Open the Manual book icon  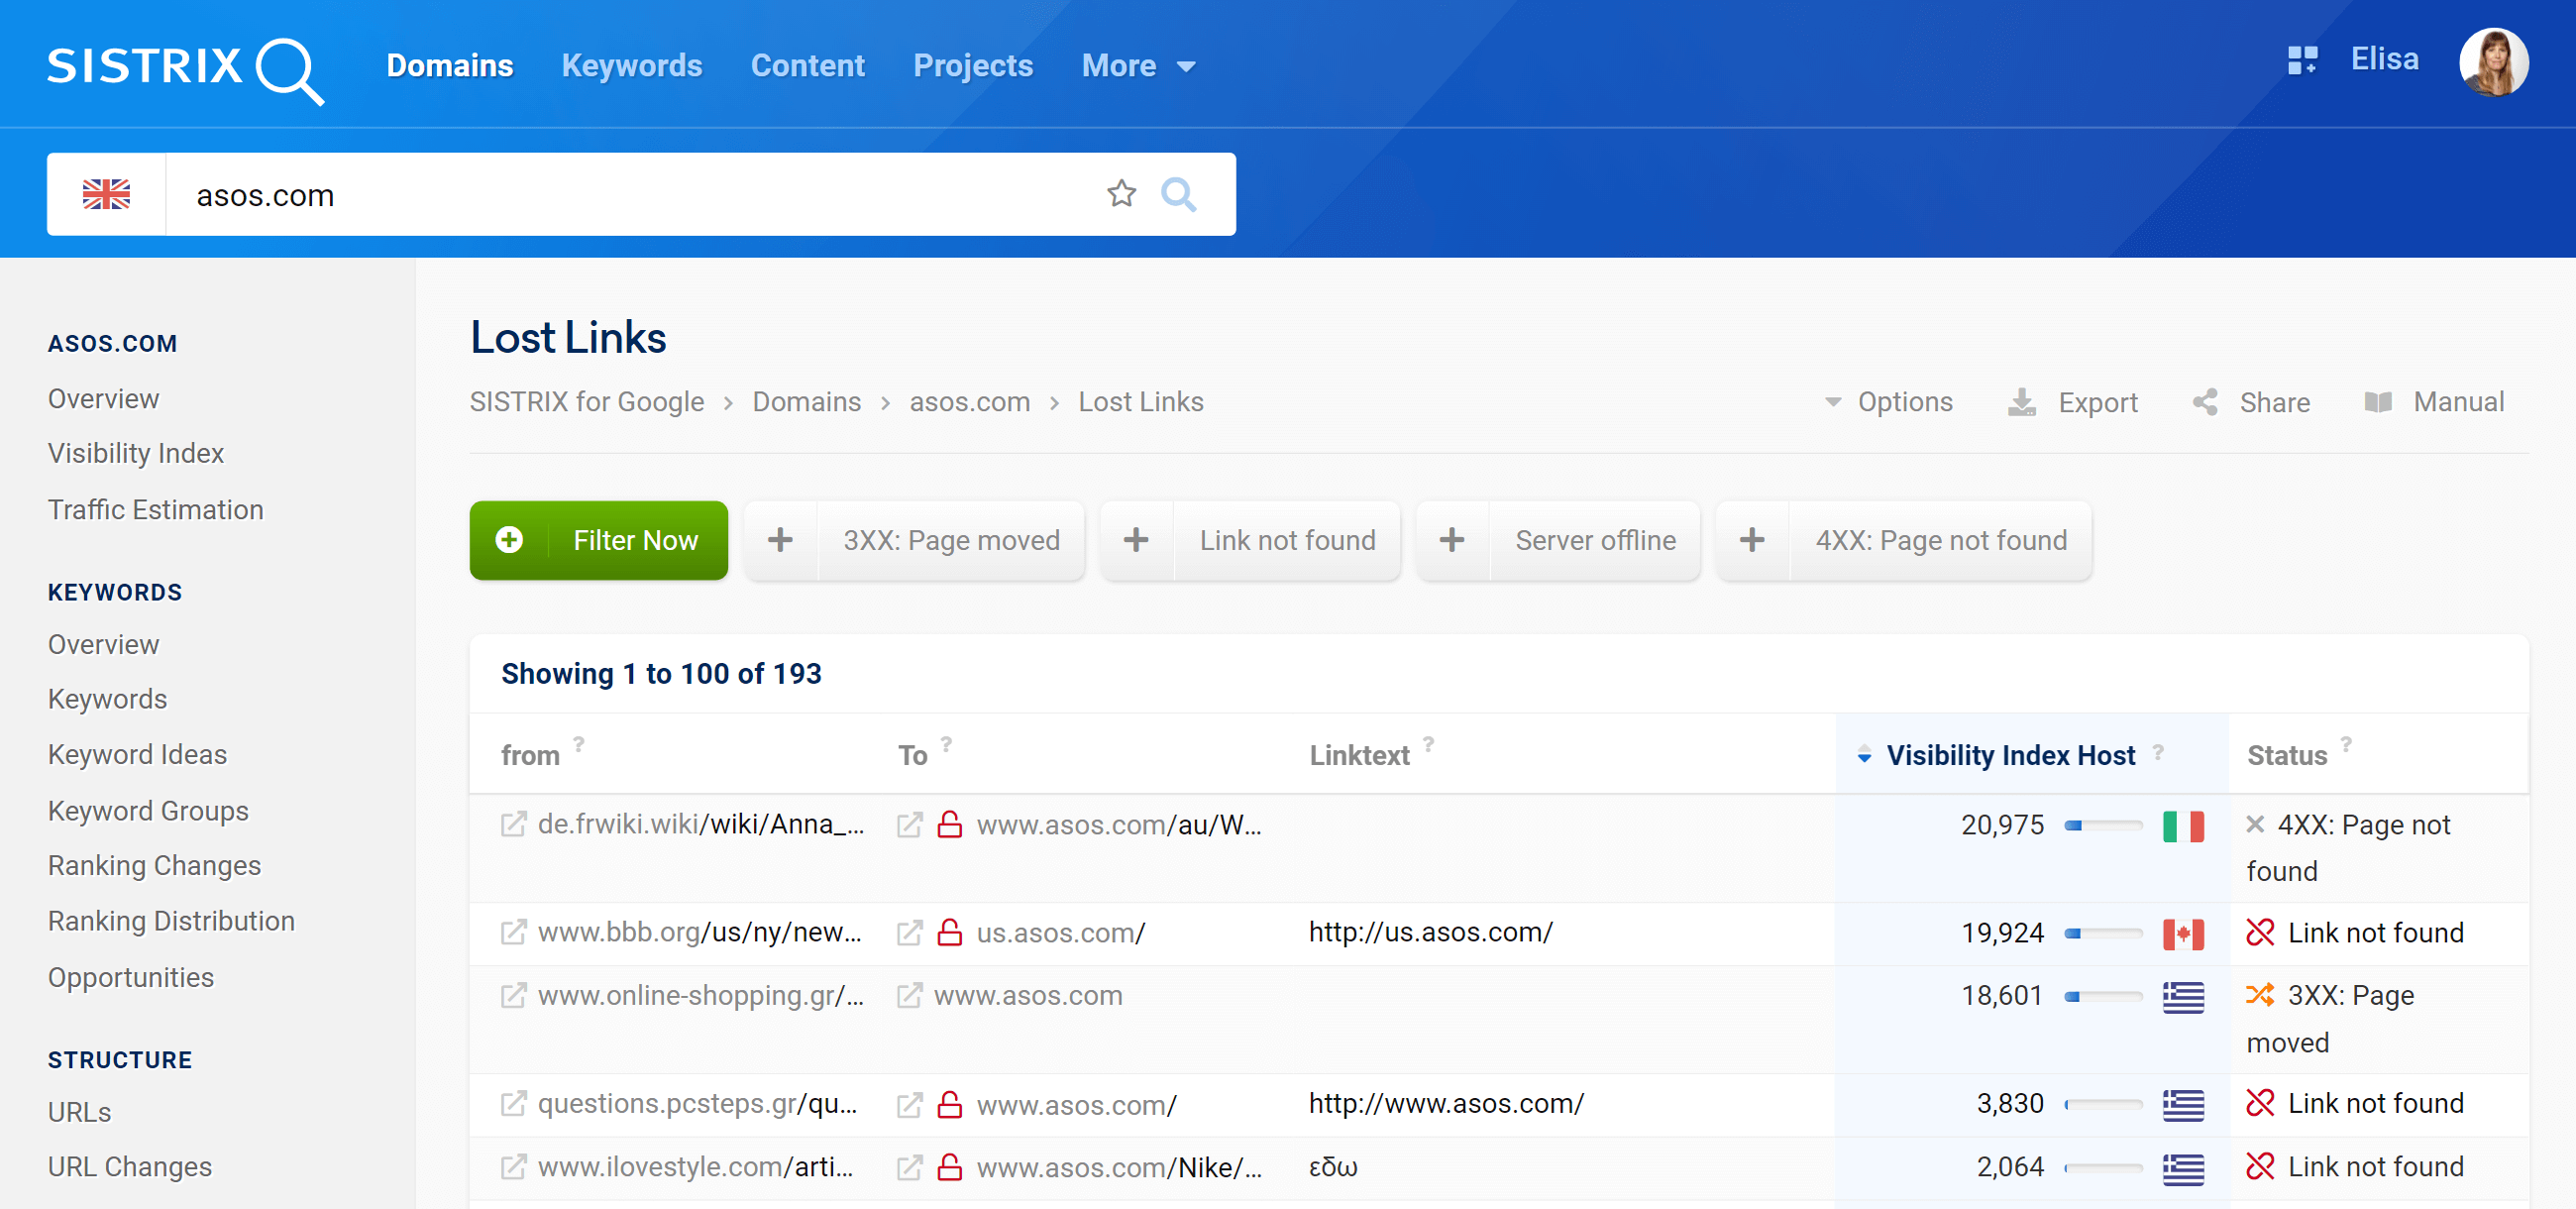pyautogui.click(x=2378, y=402)
